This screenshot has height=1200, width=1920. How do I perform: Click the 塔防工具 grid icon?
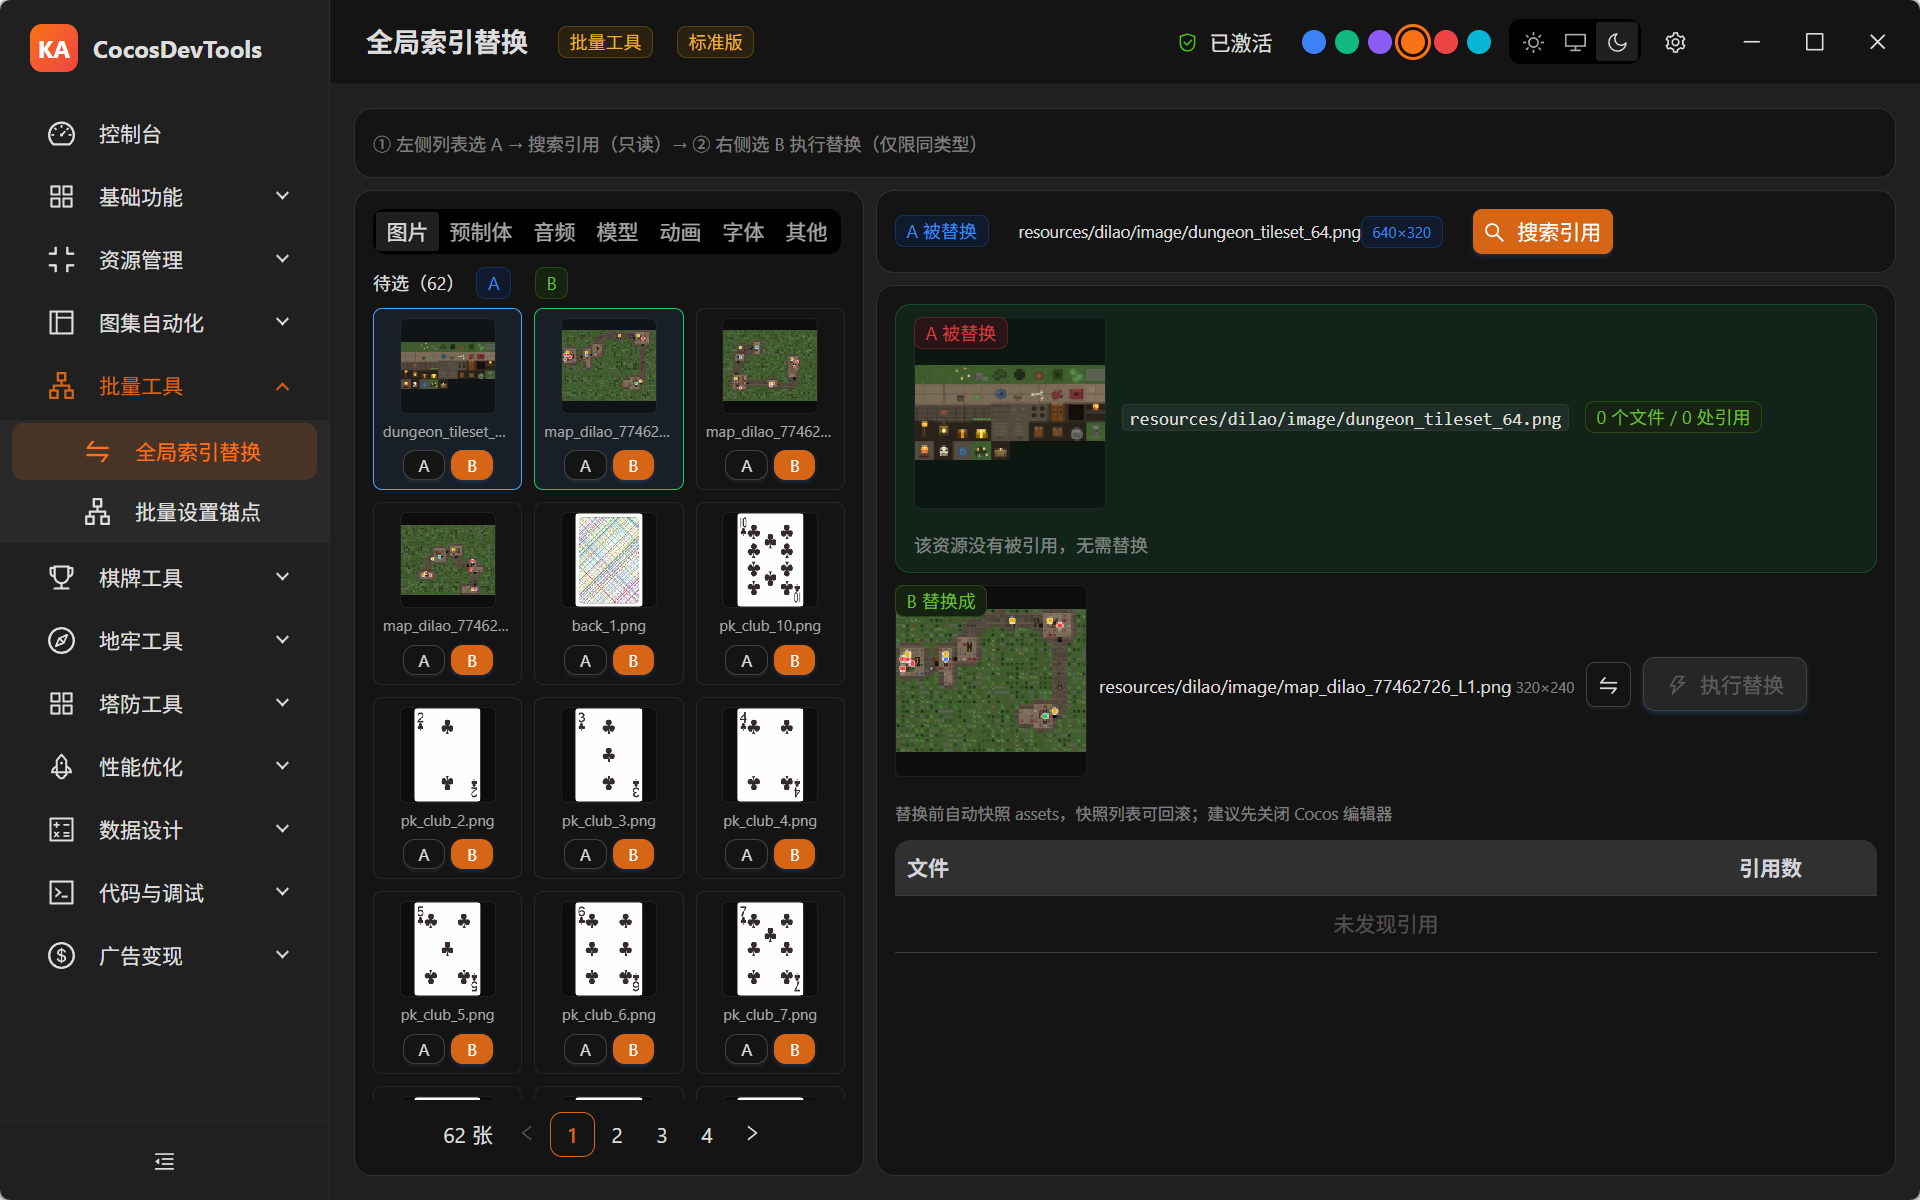tap(62, 704)
